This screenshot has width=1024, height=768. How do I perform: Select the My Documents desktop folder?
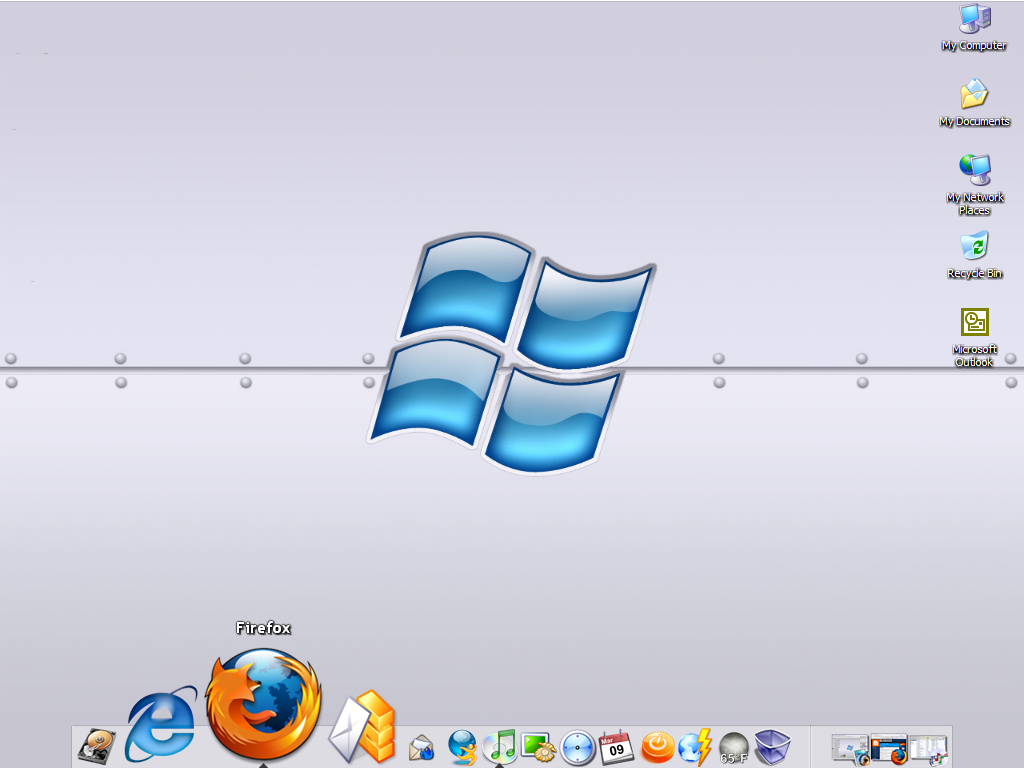coord(974,102)
